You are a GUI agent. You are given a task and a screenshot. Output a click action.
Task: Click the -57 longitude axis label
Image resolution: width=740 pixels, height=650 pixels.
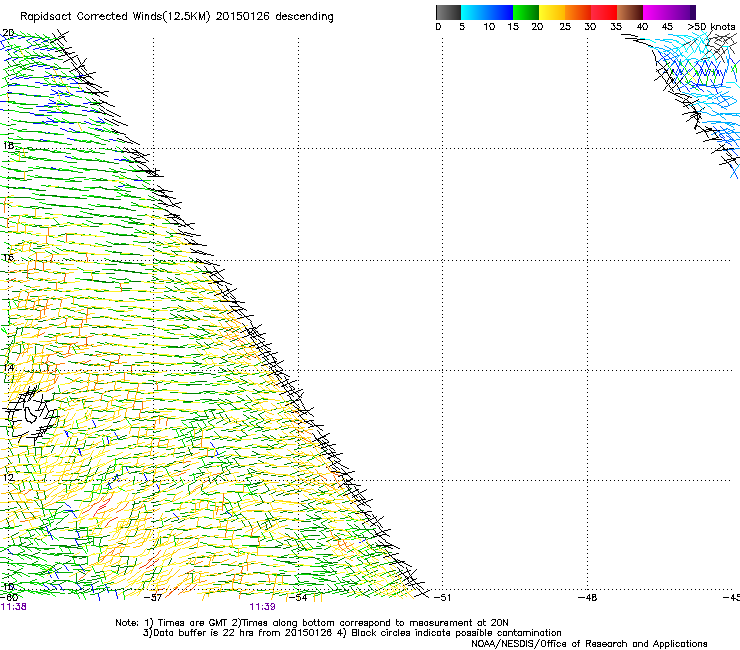click(153, 598)
